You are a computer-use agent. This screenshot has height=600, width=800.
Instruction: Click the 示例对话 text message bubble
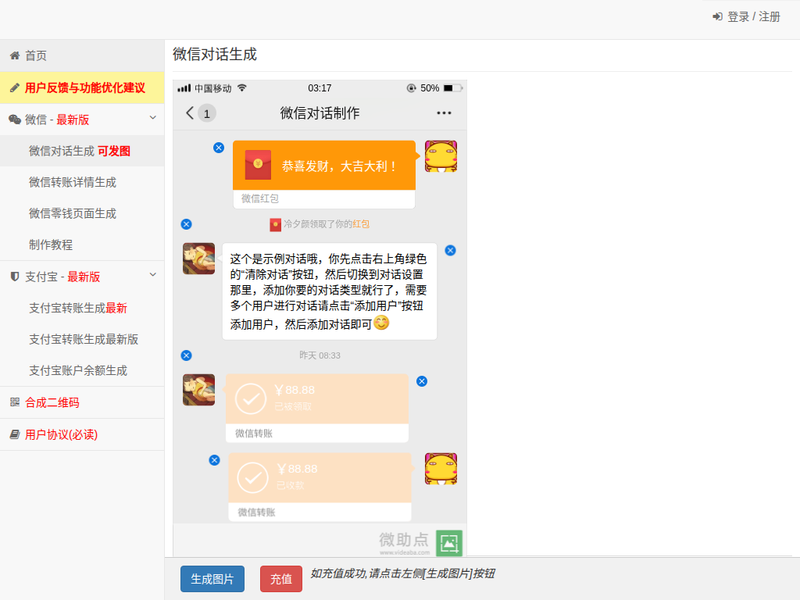[x=330, y=291]
